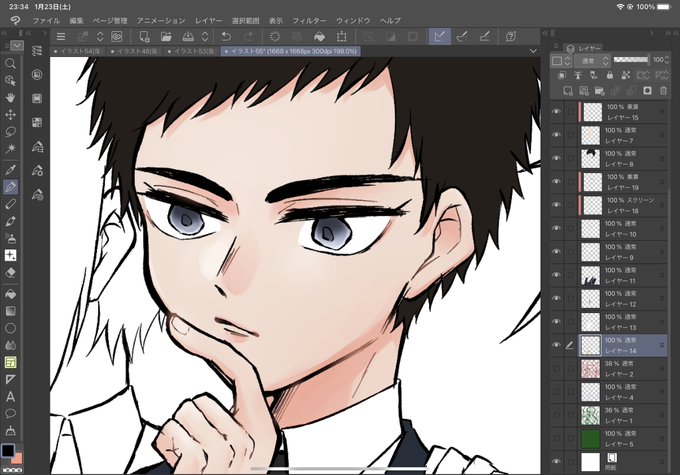Hide レイヤー 18 with eye icon

556,205
